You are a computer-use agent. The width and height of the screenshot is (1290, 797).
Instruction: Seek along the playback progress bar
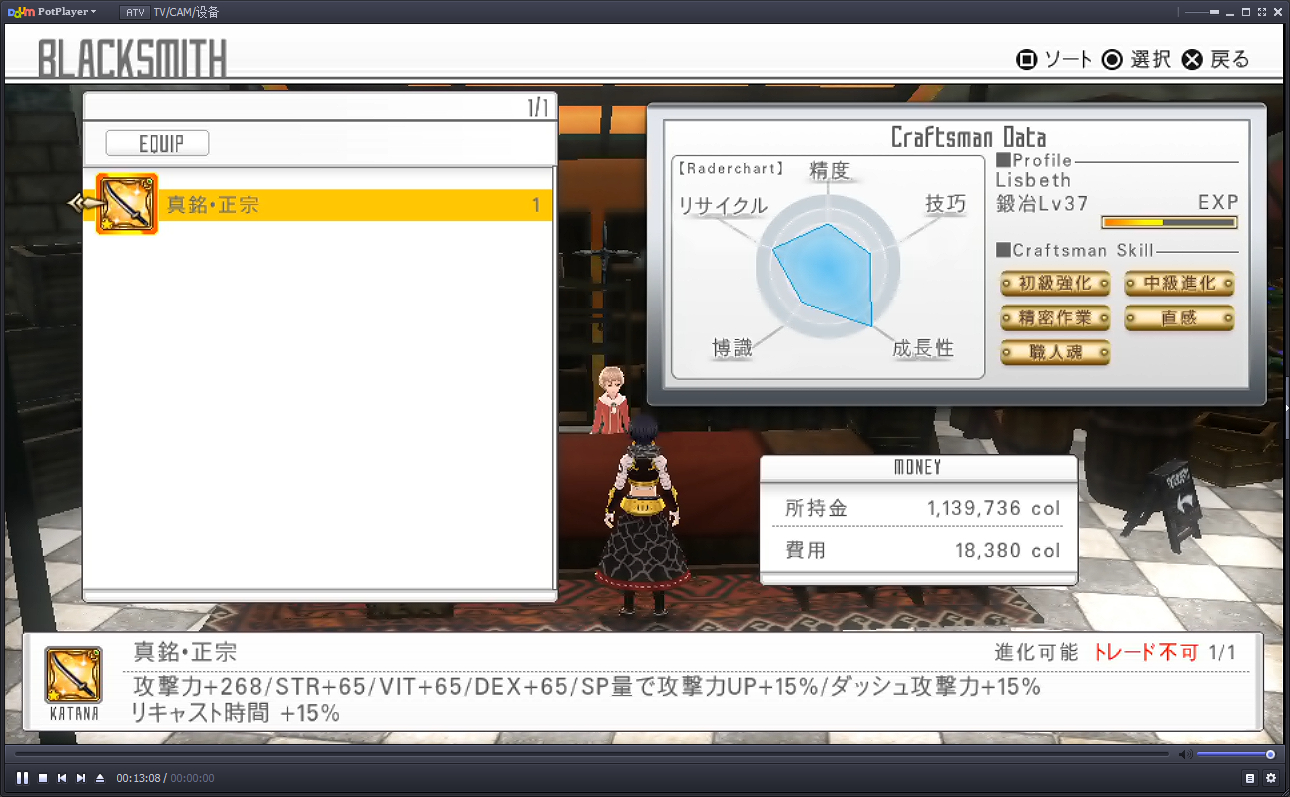pyautogui.click(x=590, y=754)
